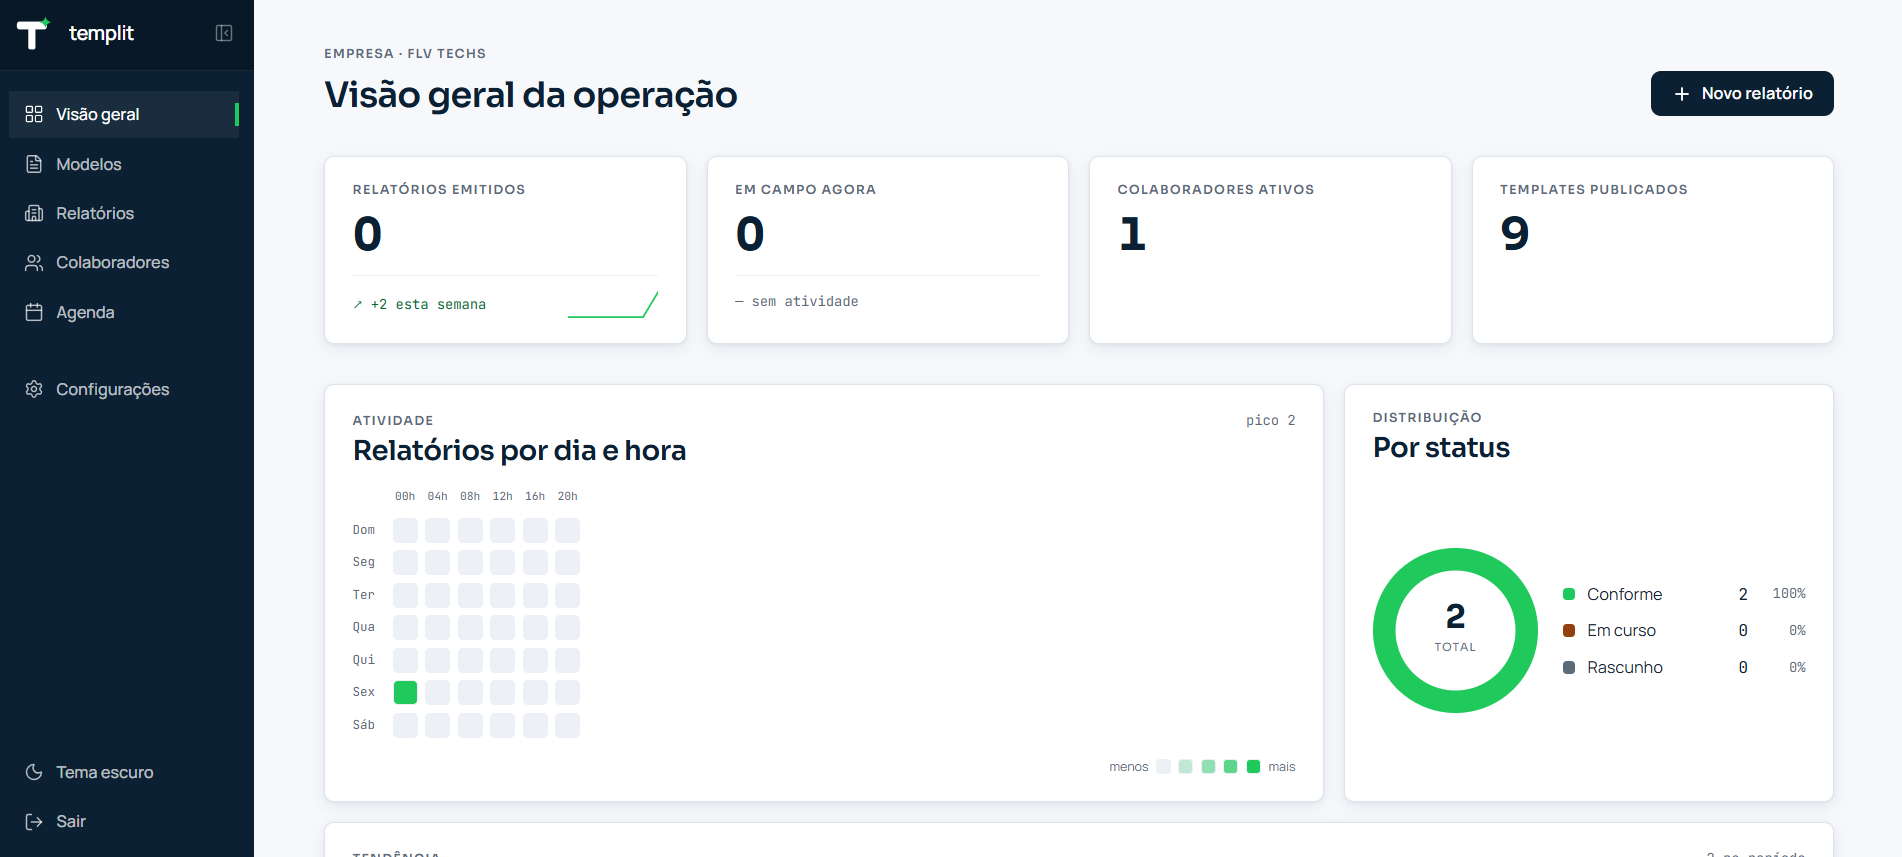Click the Em curso status label
The height and width of the screenshot is (857, 1902).
1621,630
